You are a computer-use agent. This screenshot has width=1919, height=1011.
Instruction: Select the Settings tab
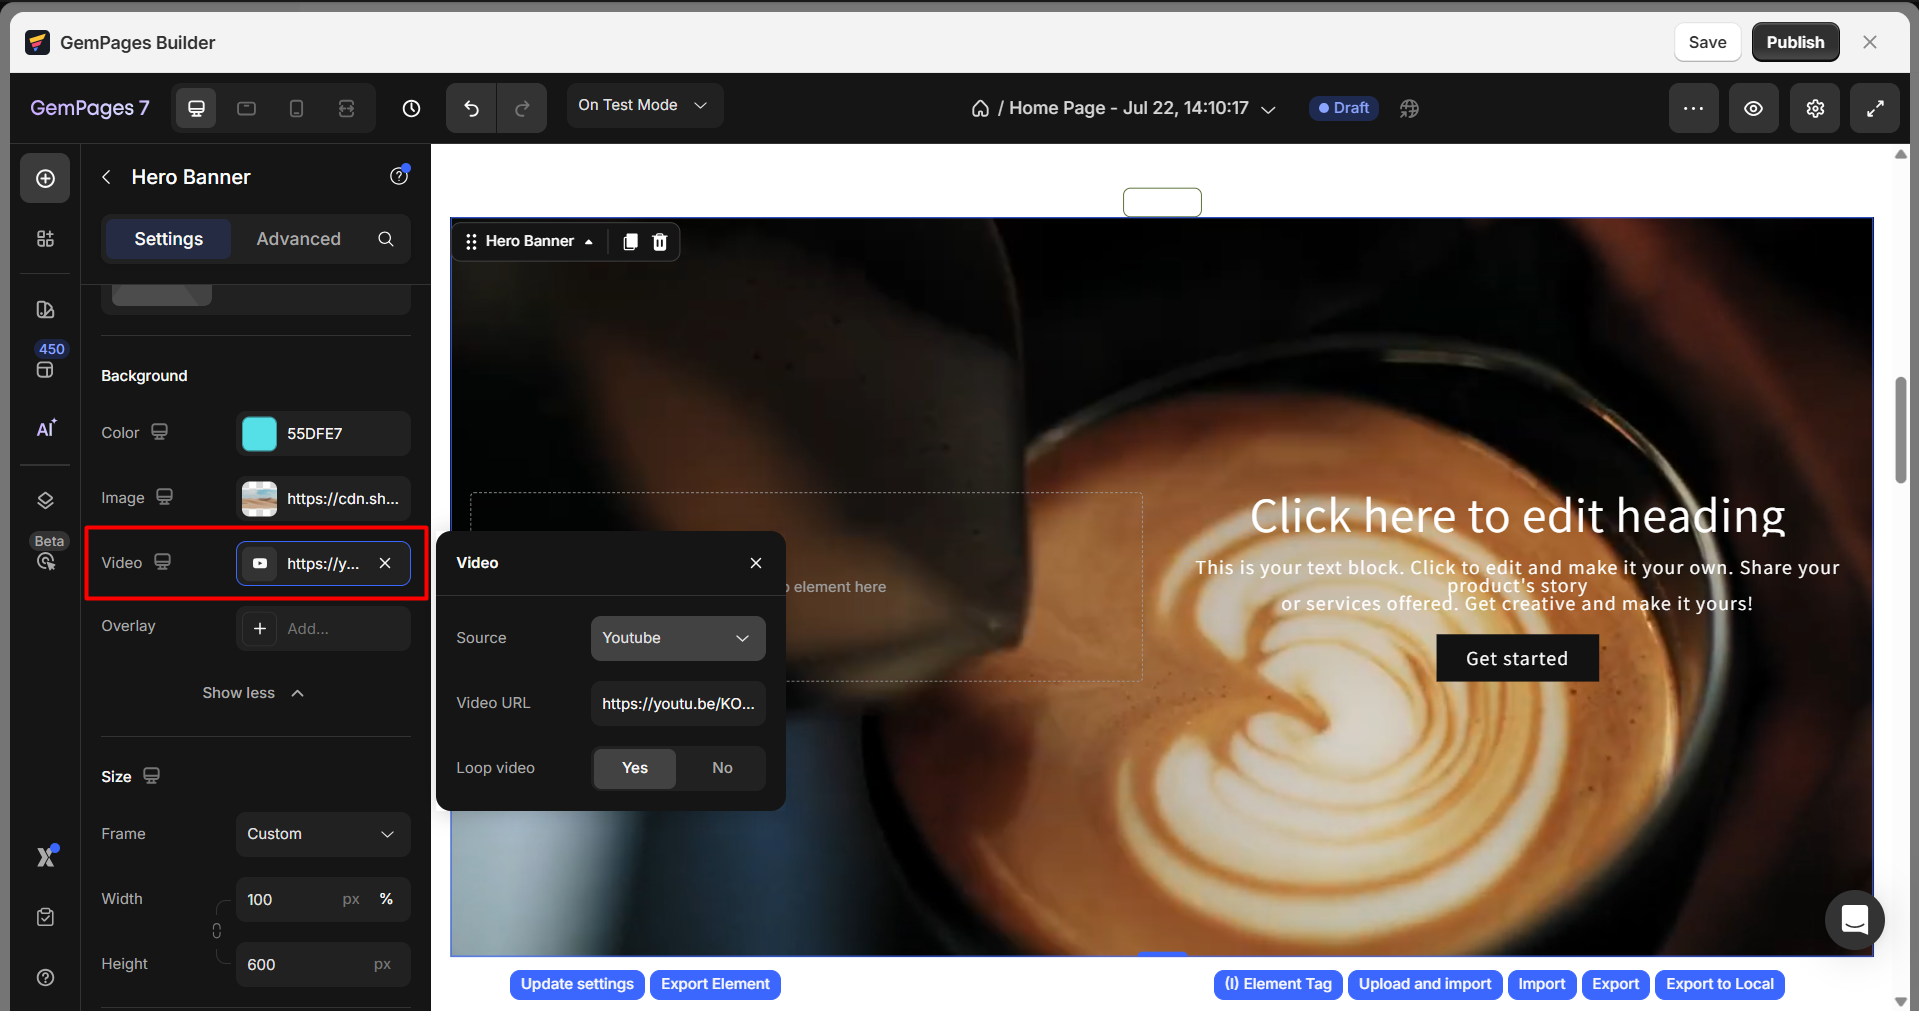pos(168,239)
